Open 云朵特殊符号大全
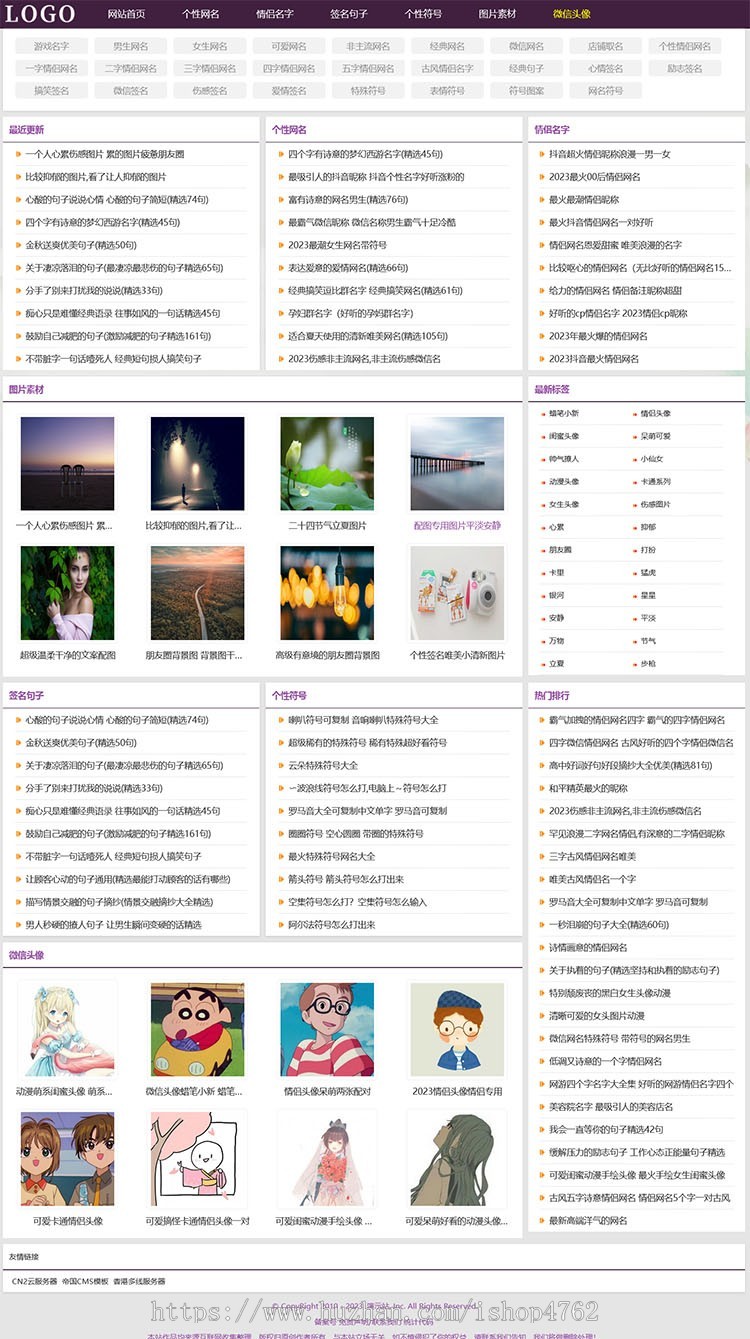 coord(323,765)
